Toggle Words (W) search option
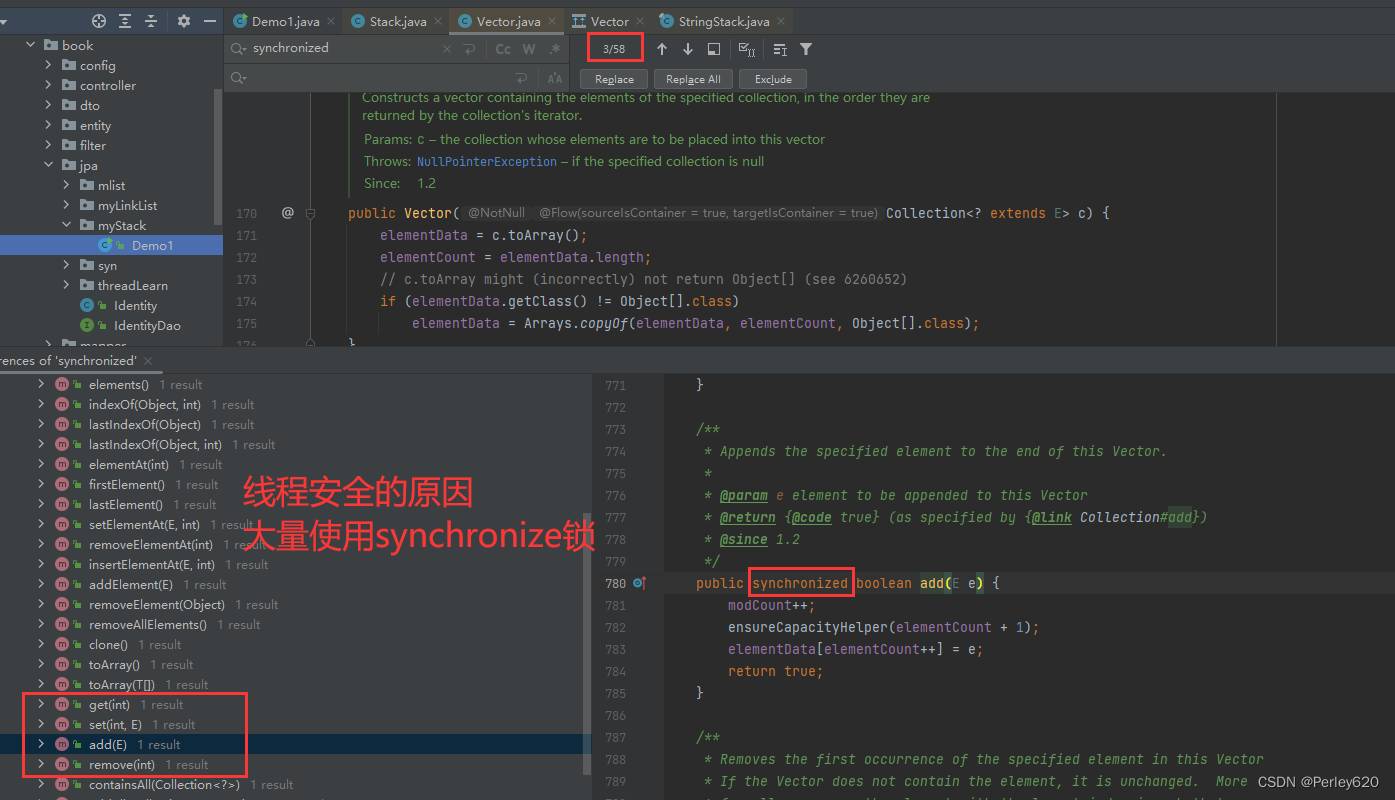Viewport: 1395px width, 800px height. 529,48
